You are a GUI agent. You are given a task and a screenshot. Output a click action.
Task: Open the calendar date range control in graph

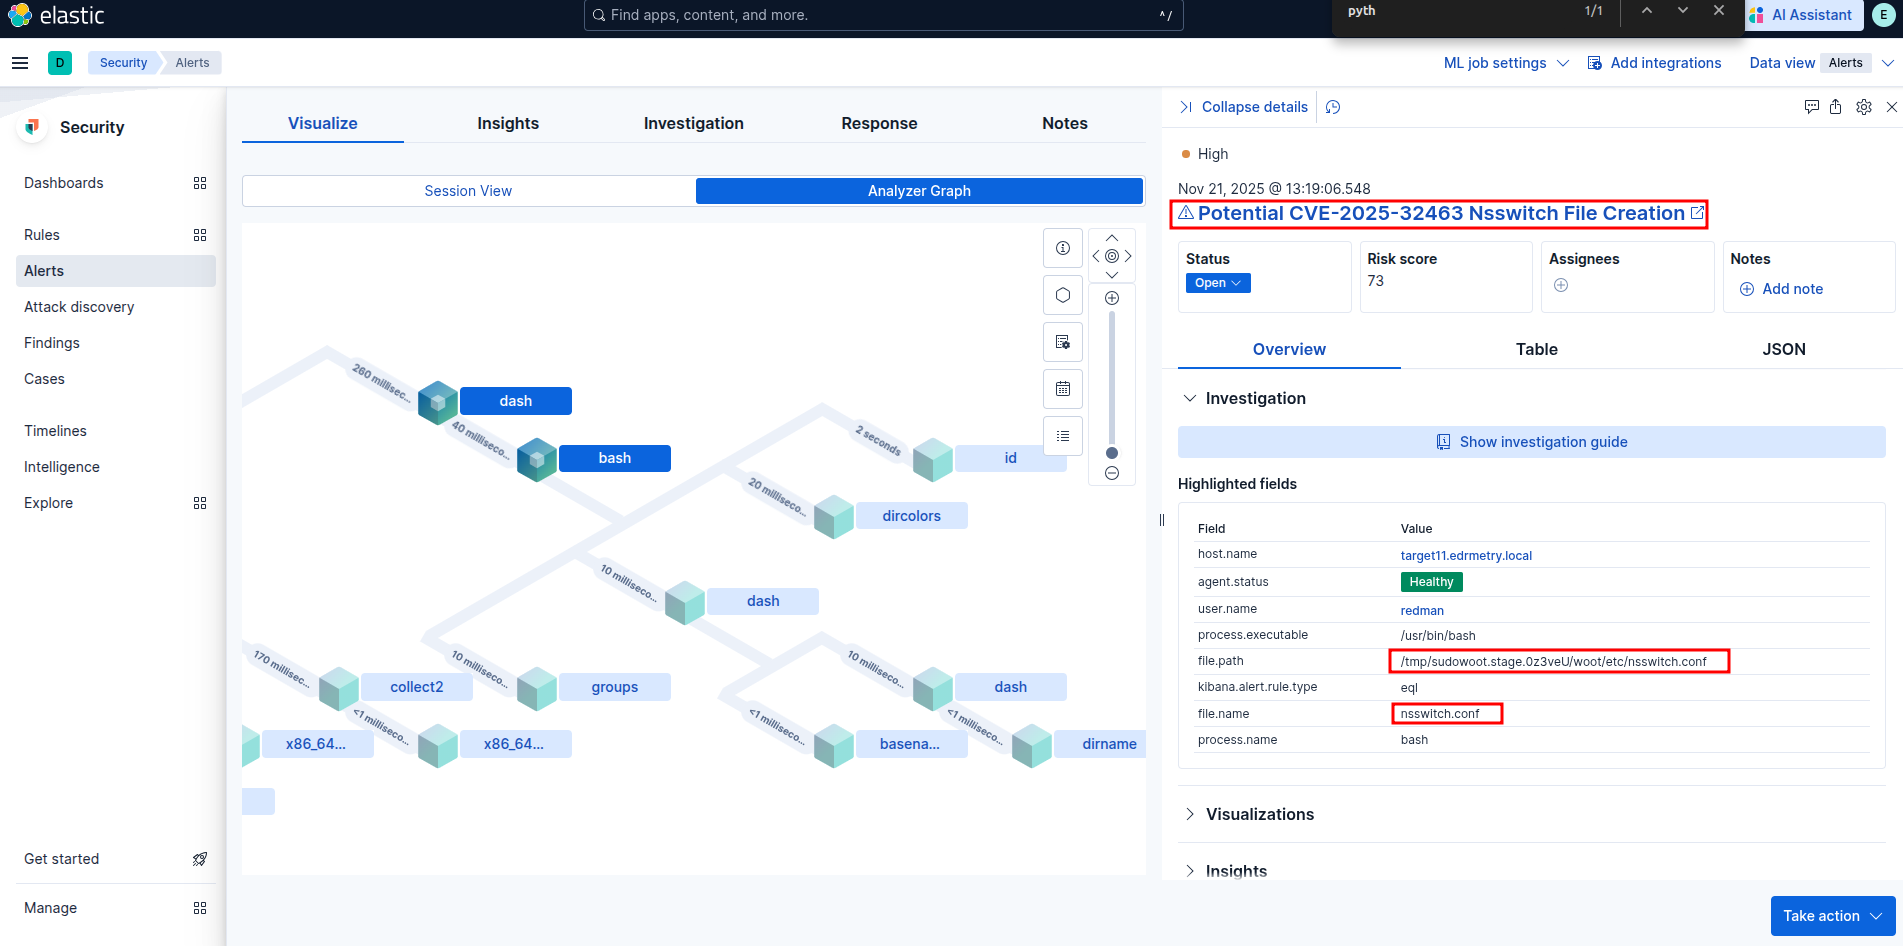1063,389
